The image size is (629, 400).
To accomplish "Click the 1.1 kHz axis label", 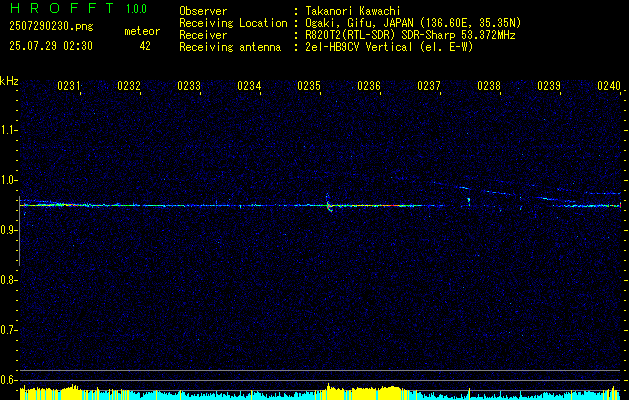I will [x=8, y=130].
